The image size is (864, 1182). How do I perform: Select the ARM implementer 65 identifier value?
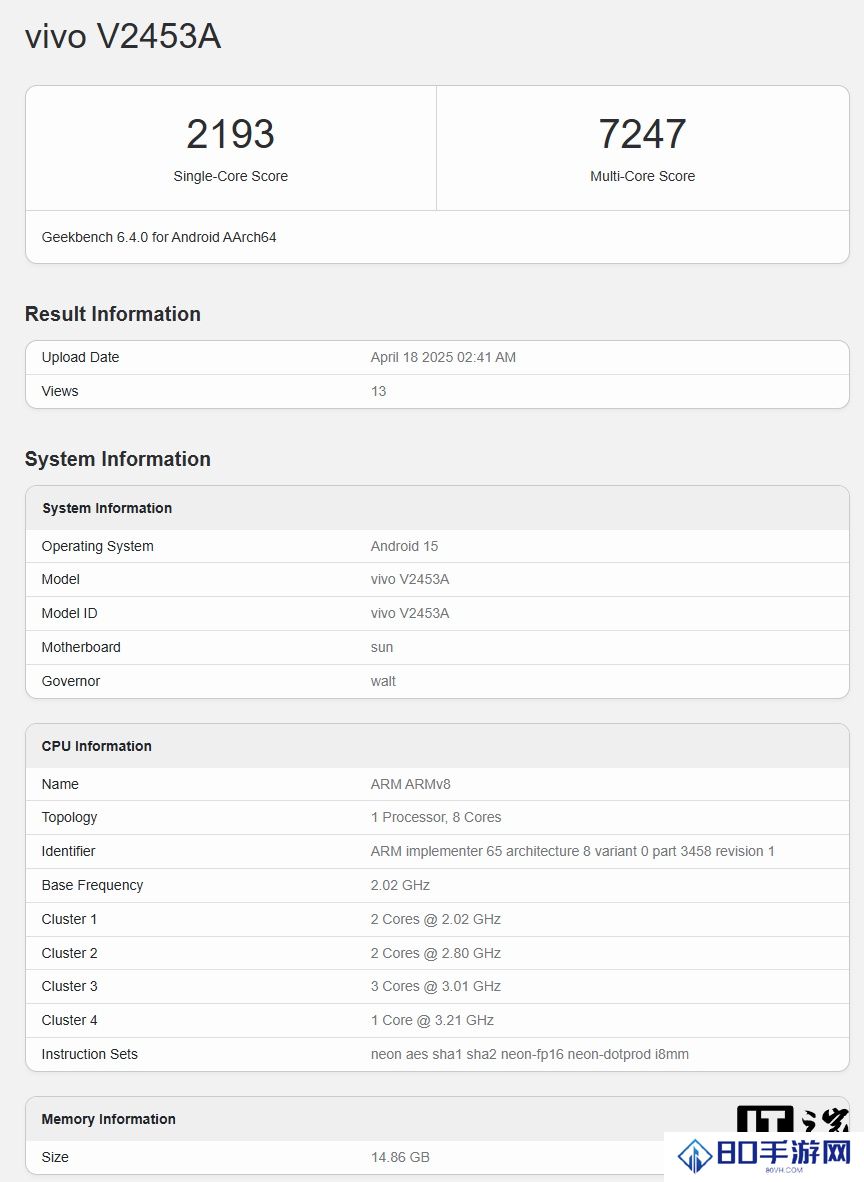572,851
